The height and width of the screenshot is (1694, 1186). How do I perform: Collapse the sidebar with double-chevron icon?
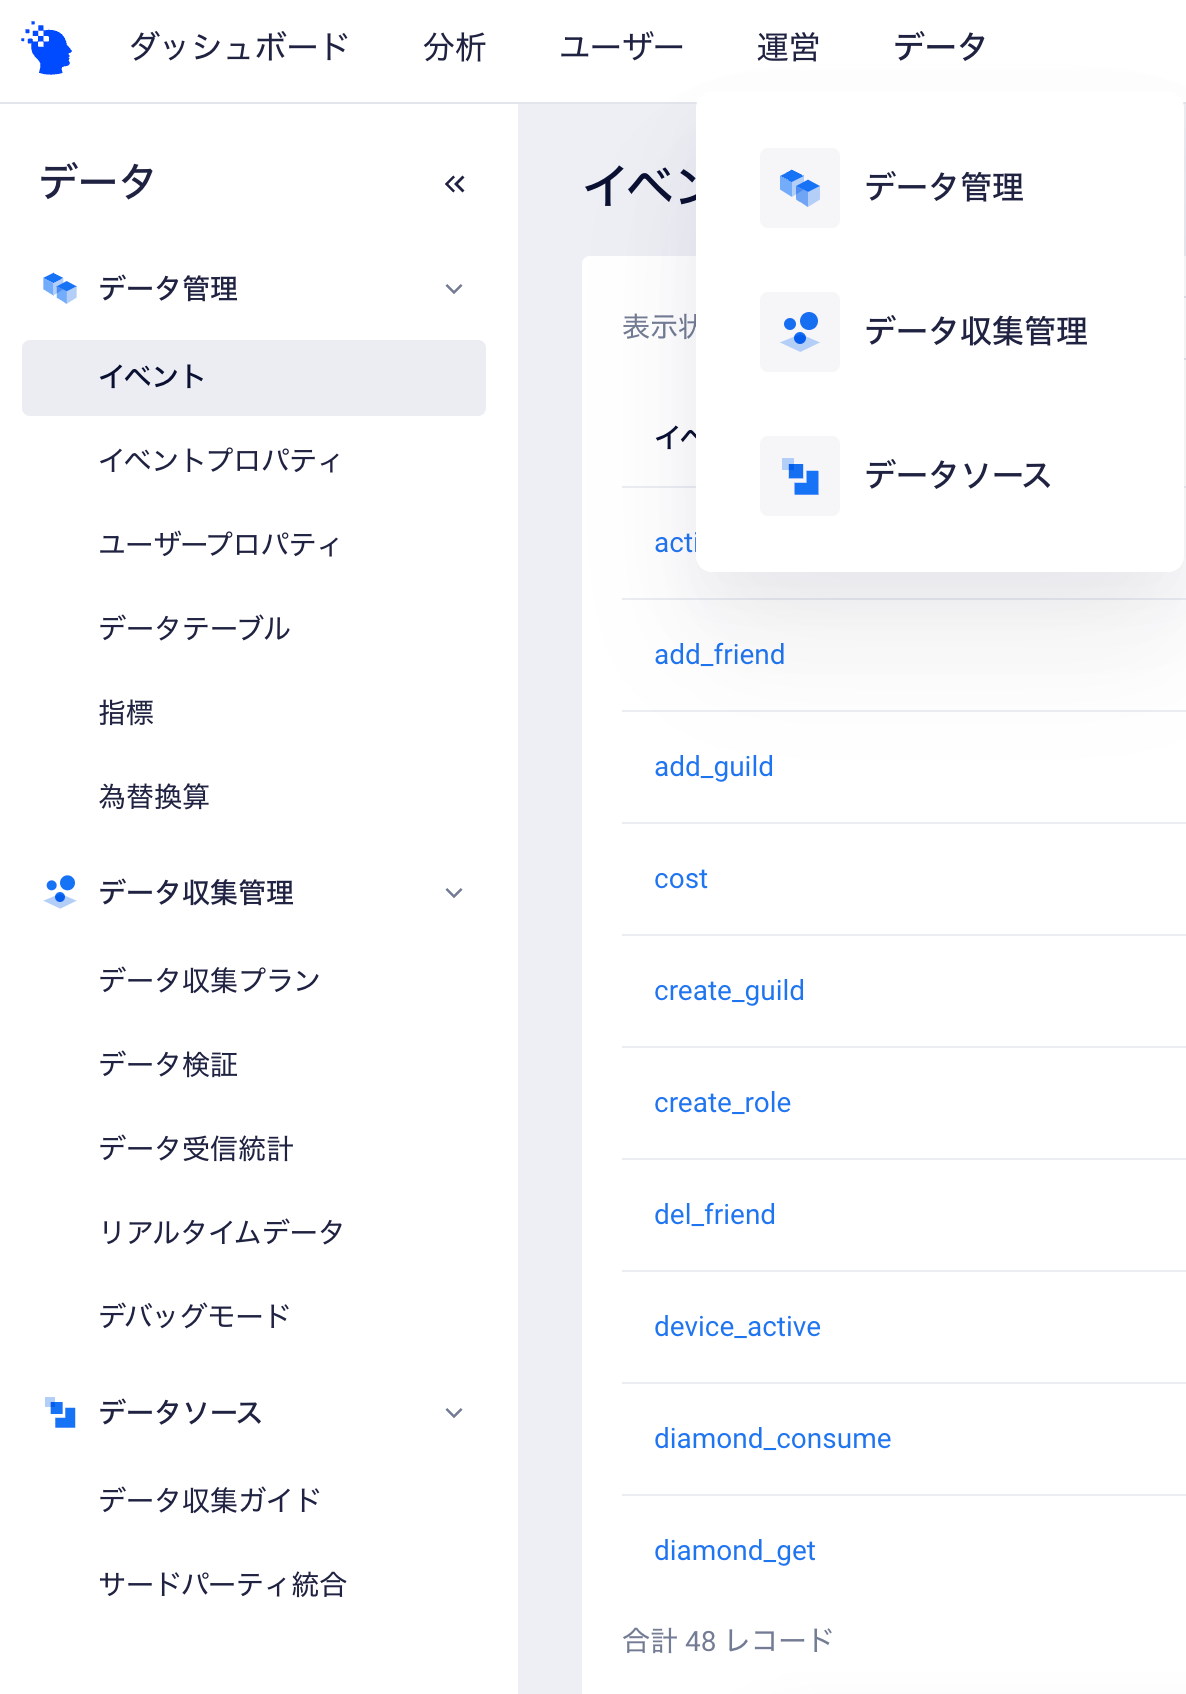[455, 184]
